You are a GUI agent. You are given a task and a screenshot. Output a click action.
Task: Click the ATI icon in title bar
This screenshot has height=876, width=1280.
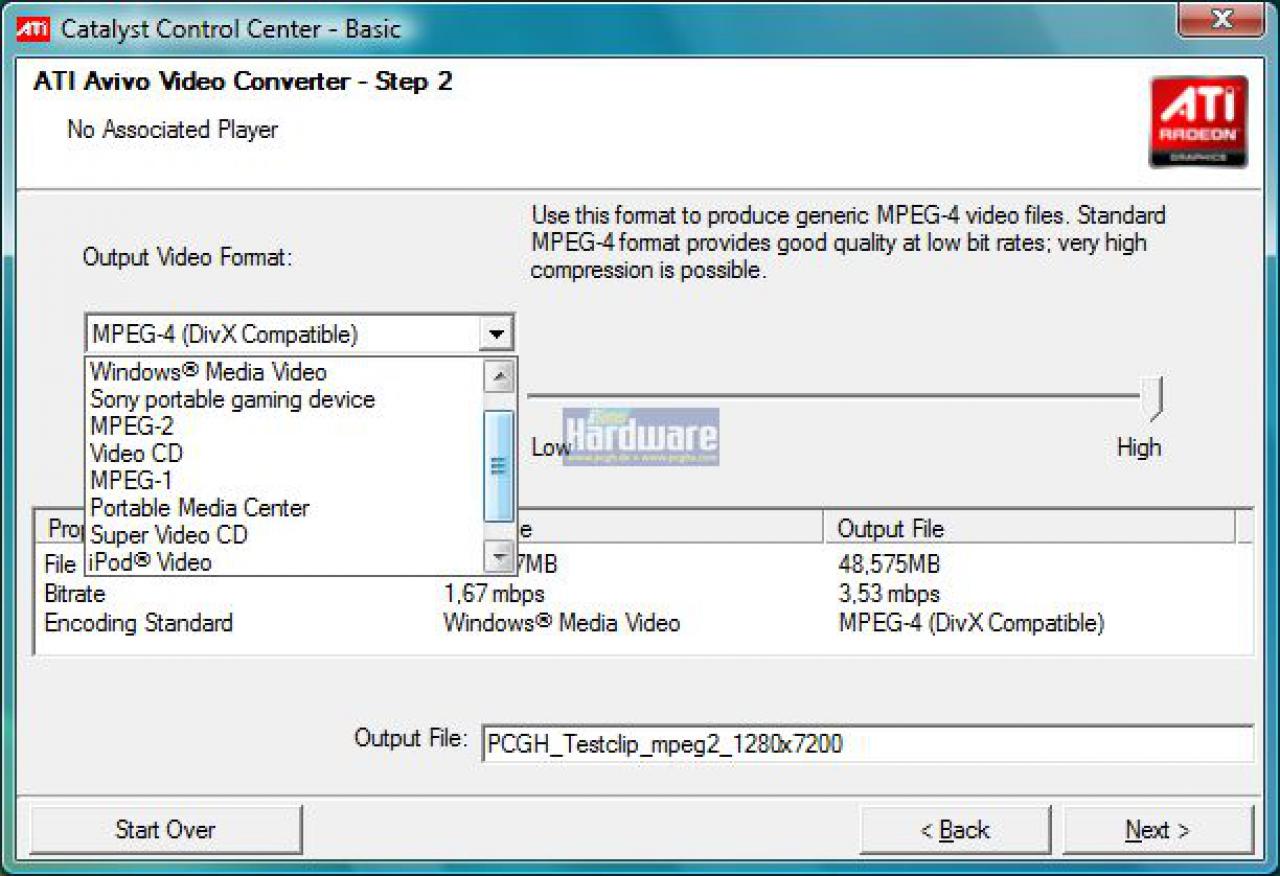33,28
